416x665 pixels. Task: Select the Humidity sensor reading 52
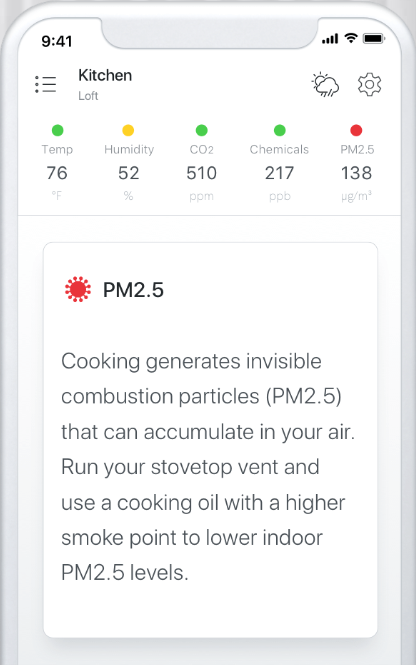click(128, 173)
